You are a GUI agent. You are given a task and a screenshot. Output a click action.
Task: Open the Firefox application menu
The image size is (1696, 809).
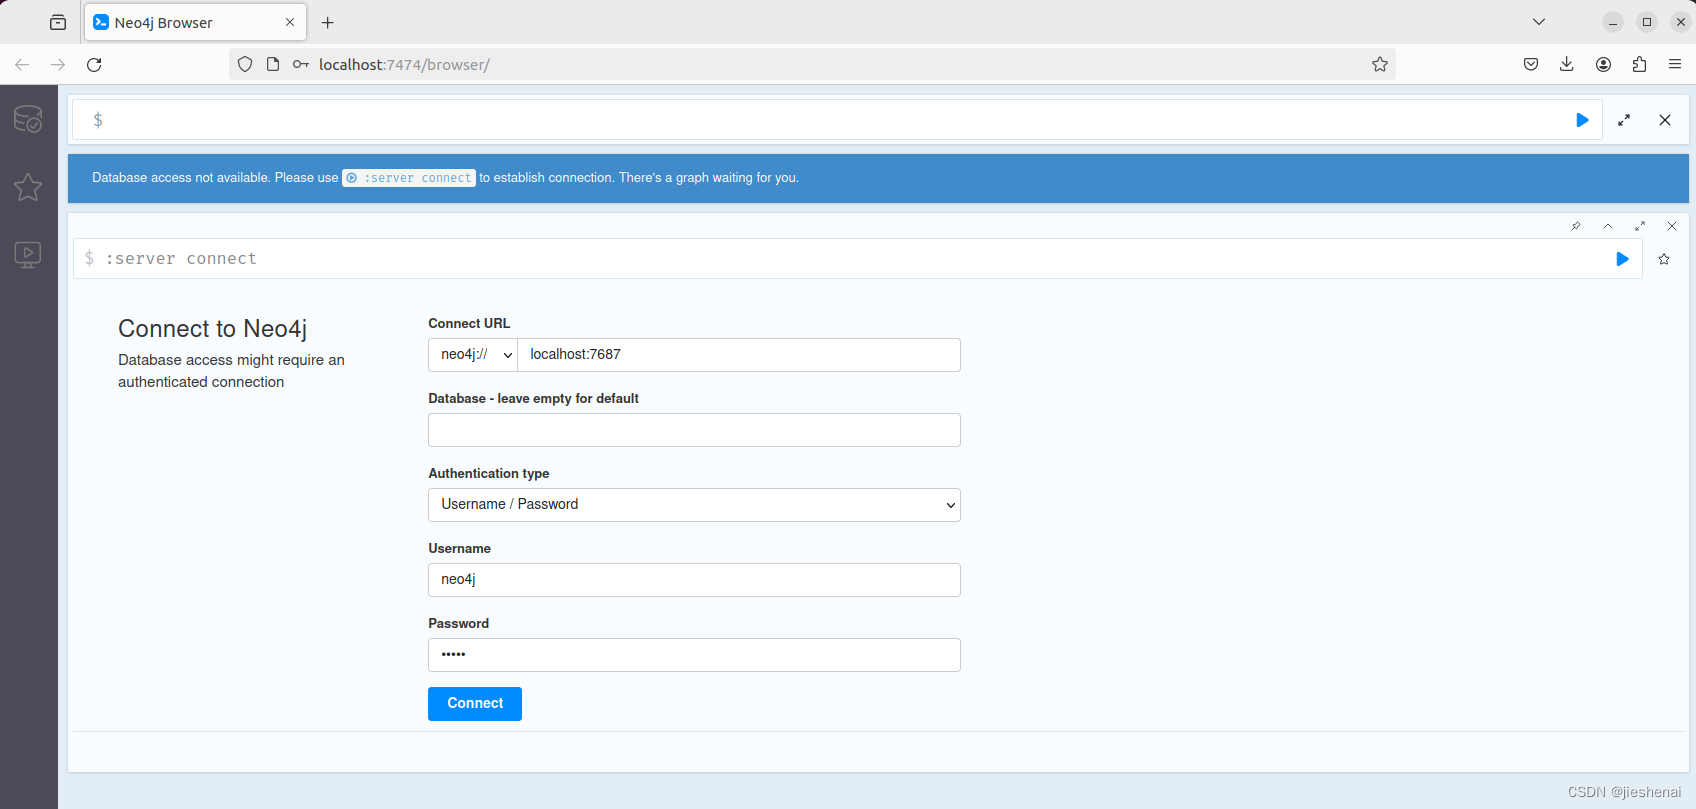coord(1675,64)
